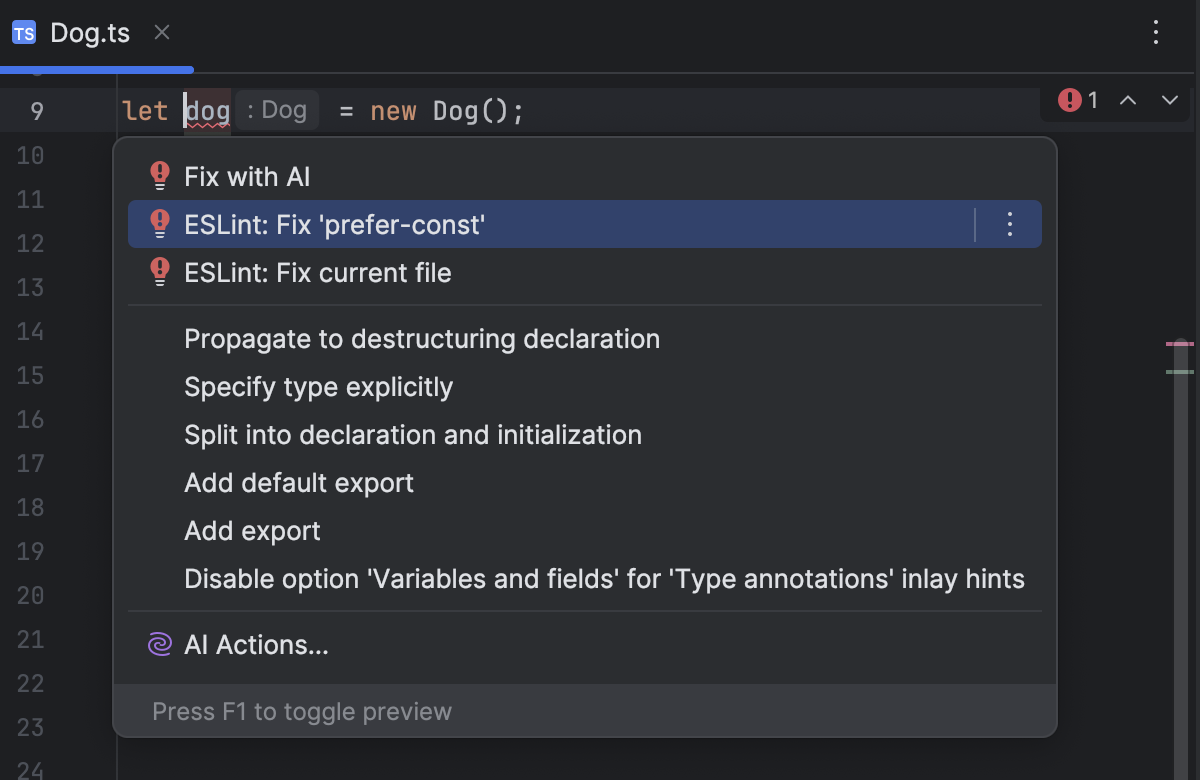Select Split into declaration and initialization
Viewport: 1200px width, 780px height.
pos(412,435)
